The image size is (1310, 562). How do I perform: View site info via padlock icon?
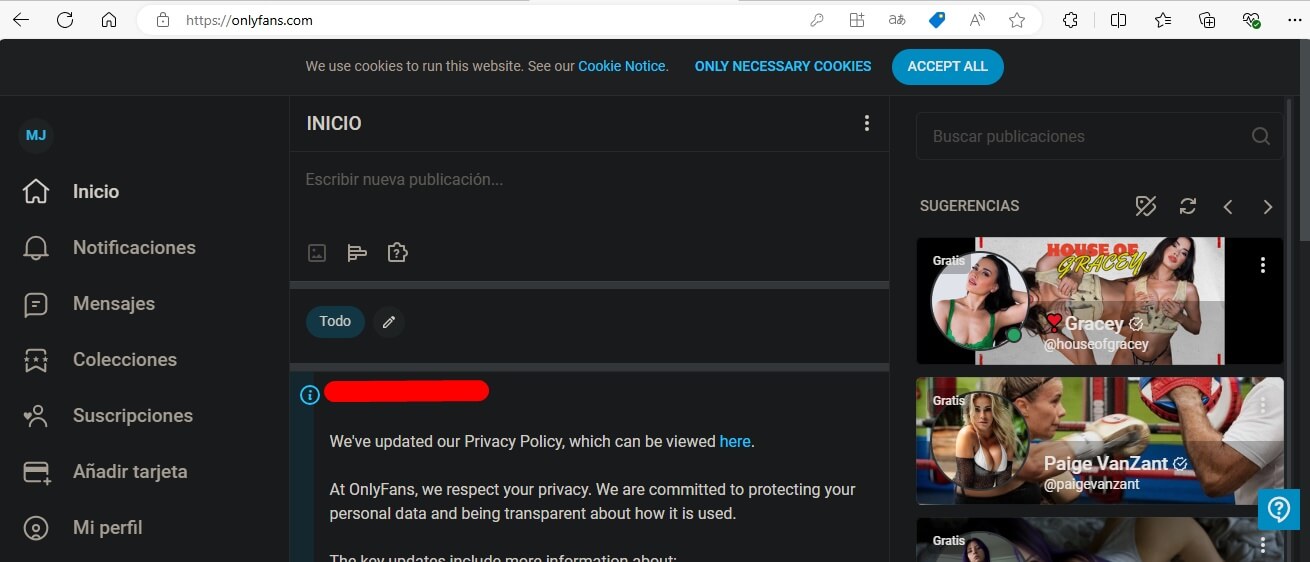click(x=163, y=20)
